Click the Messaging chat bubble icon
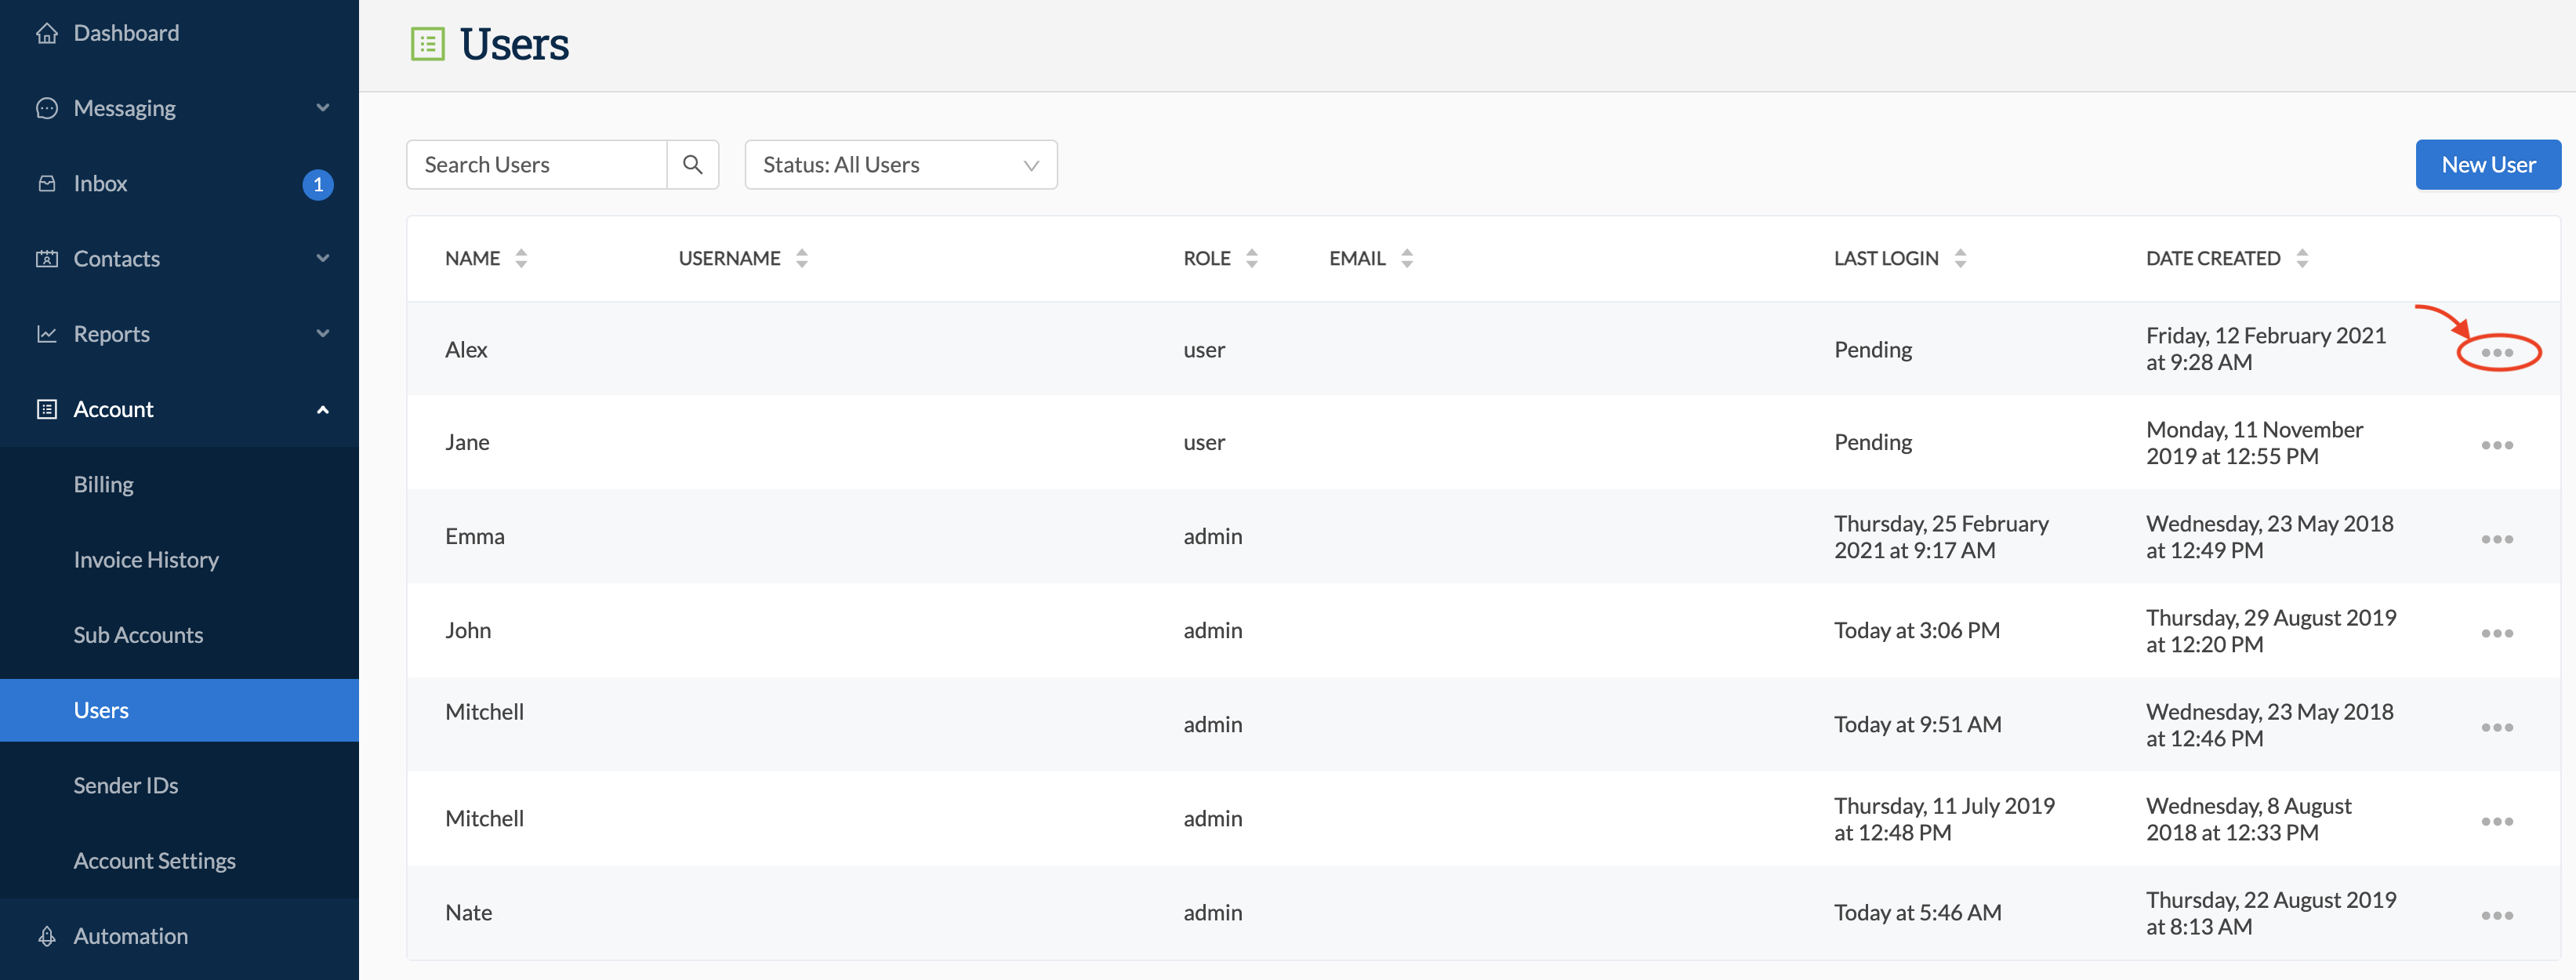The image size is (2576, 980). tap(47, 108)
